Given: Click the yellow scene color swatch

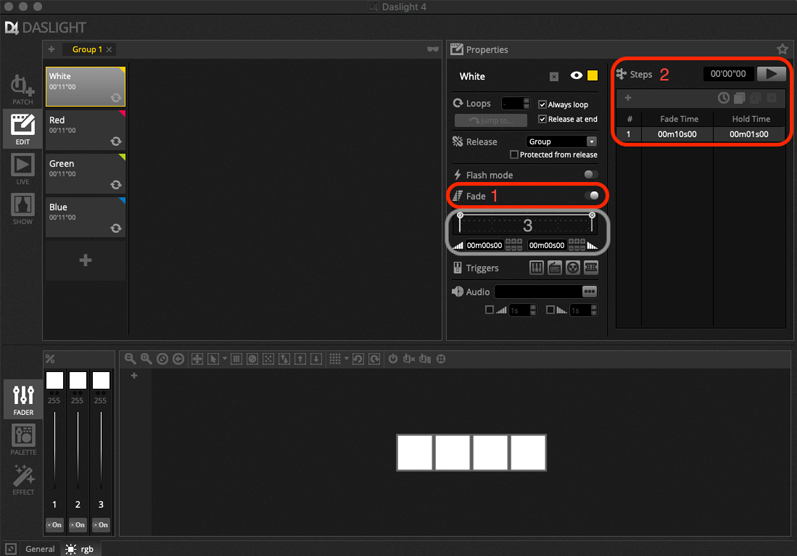Looking at the screenshot, I should coord(592,75).
